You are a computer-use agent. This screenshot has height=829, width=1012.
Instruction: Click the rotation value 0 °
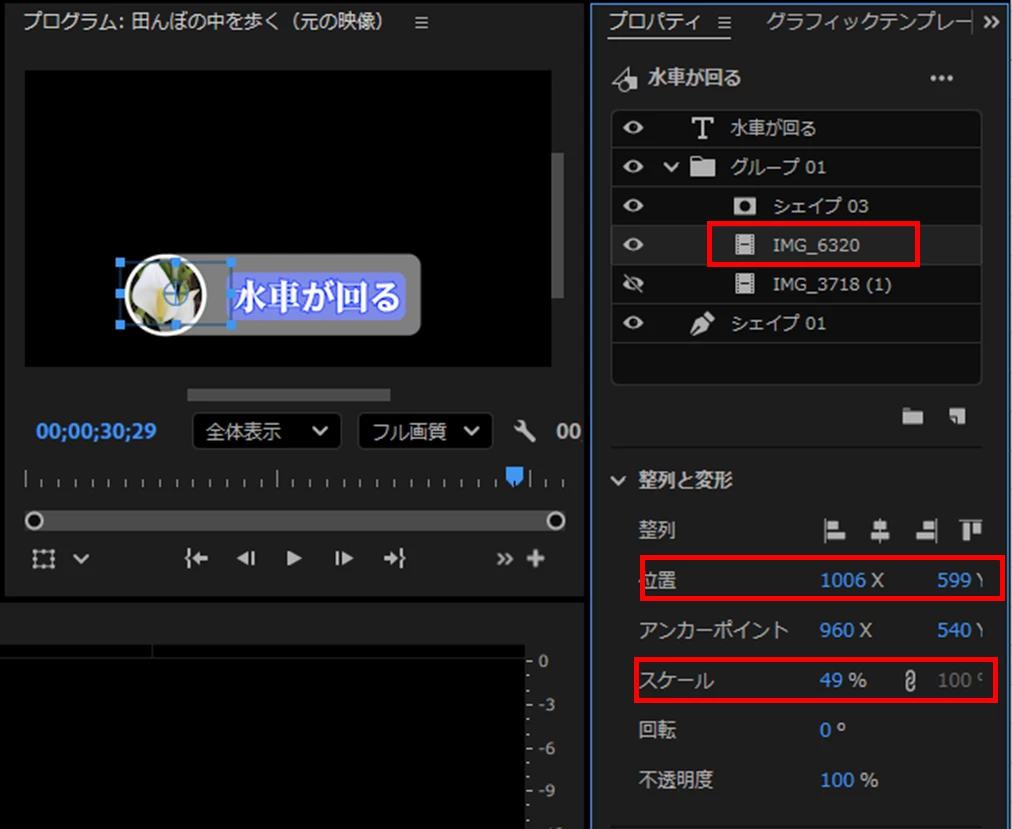[x=833, y=730]
